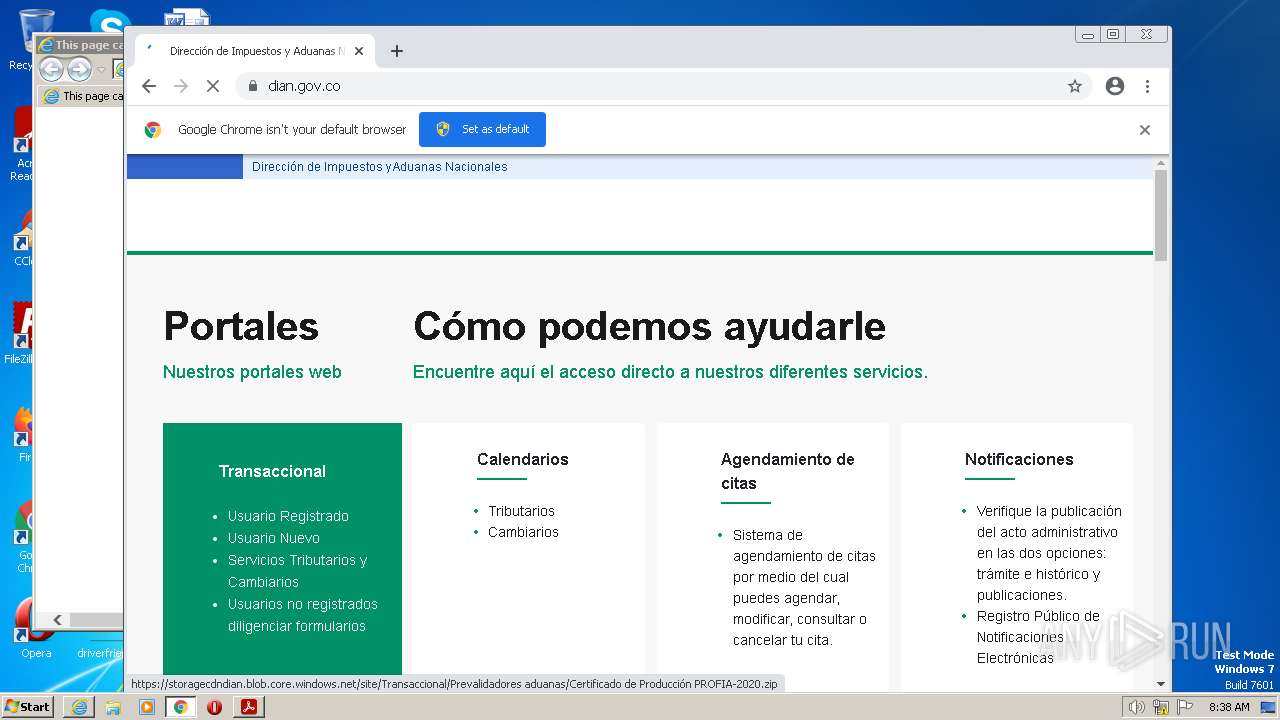Open Usuario Registrado link
Viewport: 1280px width, 720px height.
[288, 516]
